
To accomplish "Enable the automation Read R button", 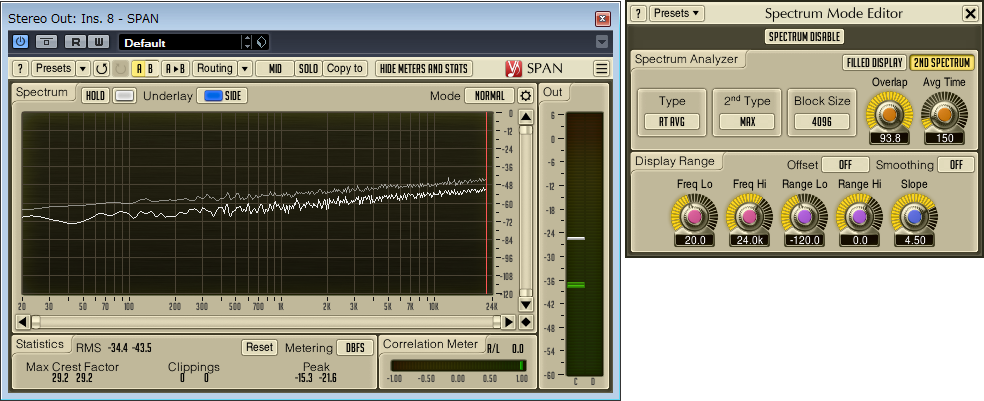I will coord(76,42).
